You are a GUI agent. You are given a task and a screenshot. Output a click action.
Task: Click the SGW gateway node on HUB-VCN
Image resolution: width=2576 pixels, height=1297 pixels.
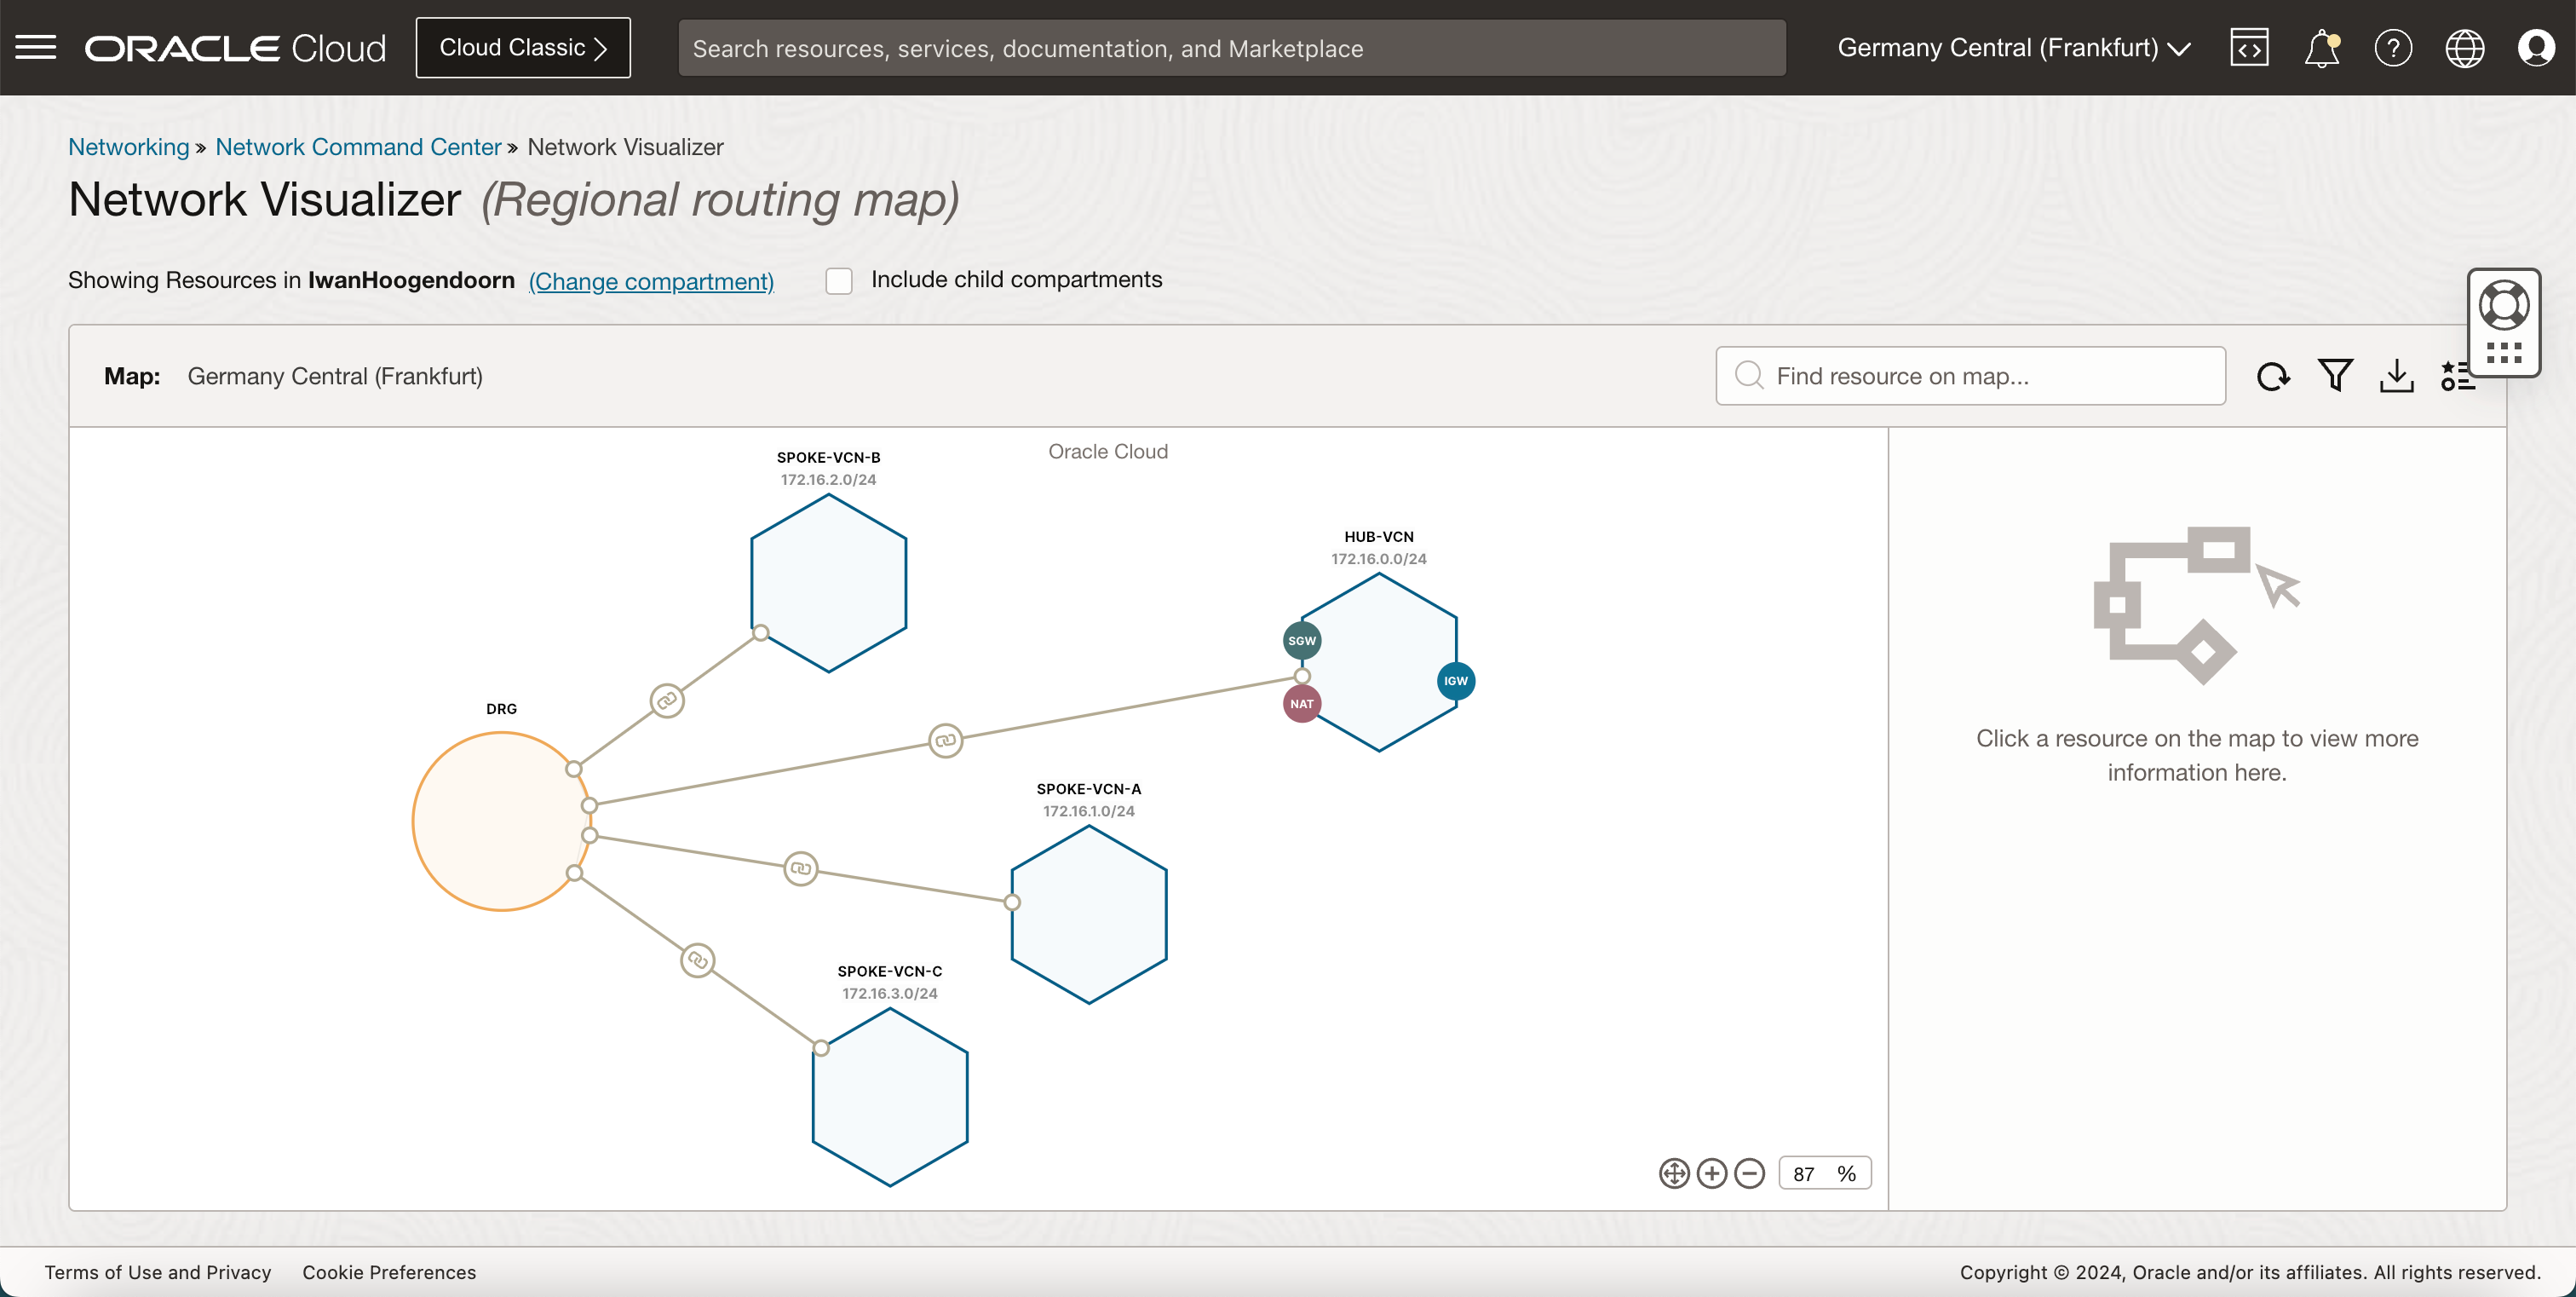point(1302,638)
